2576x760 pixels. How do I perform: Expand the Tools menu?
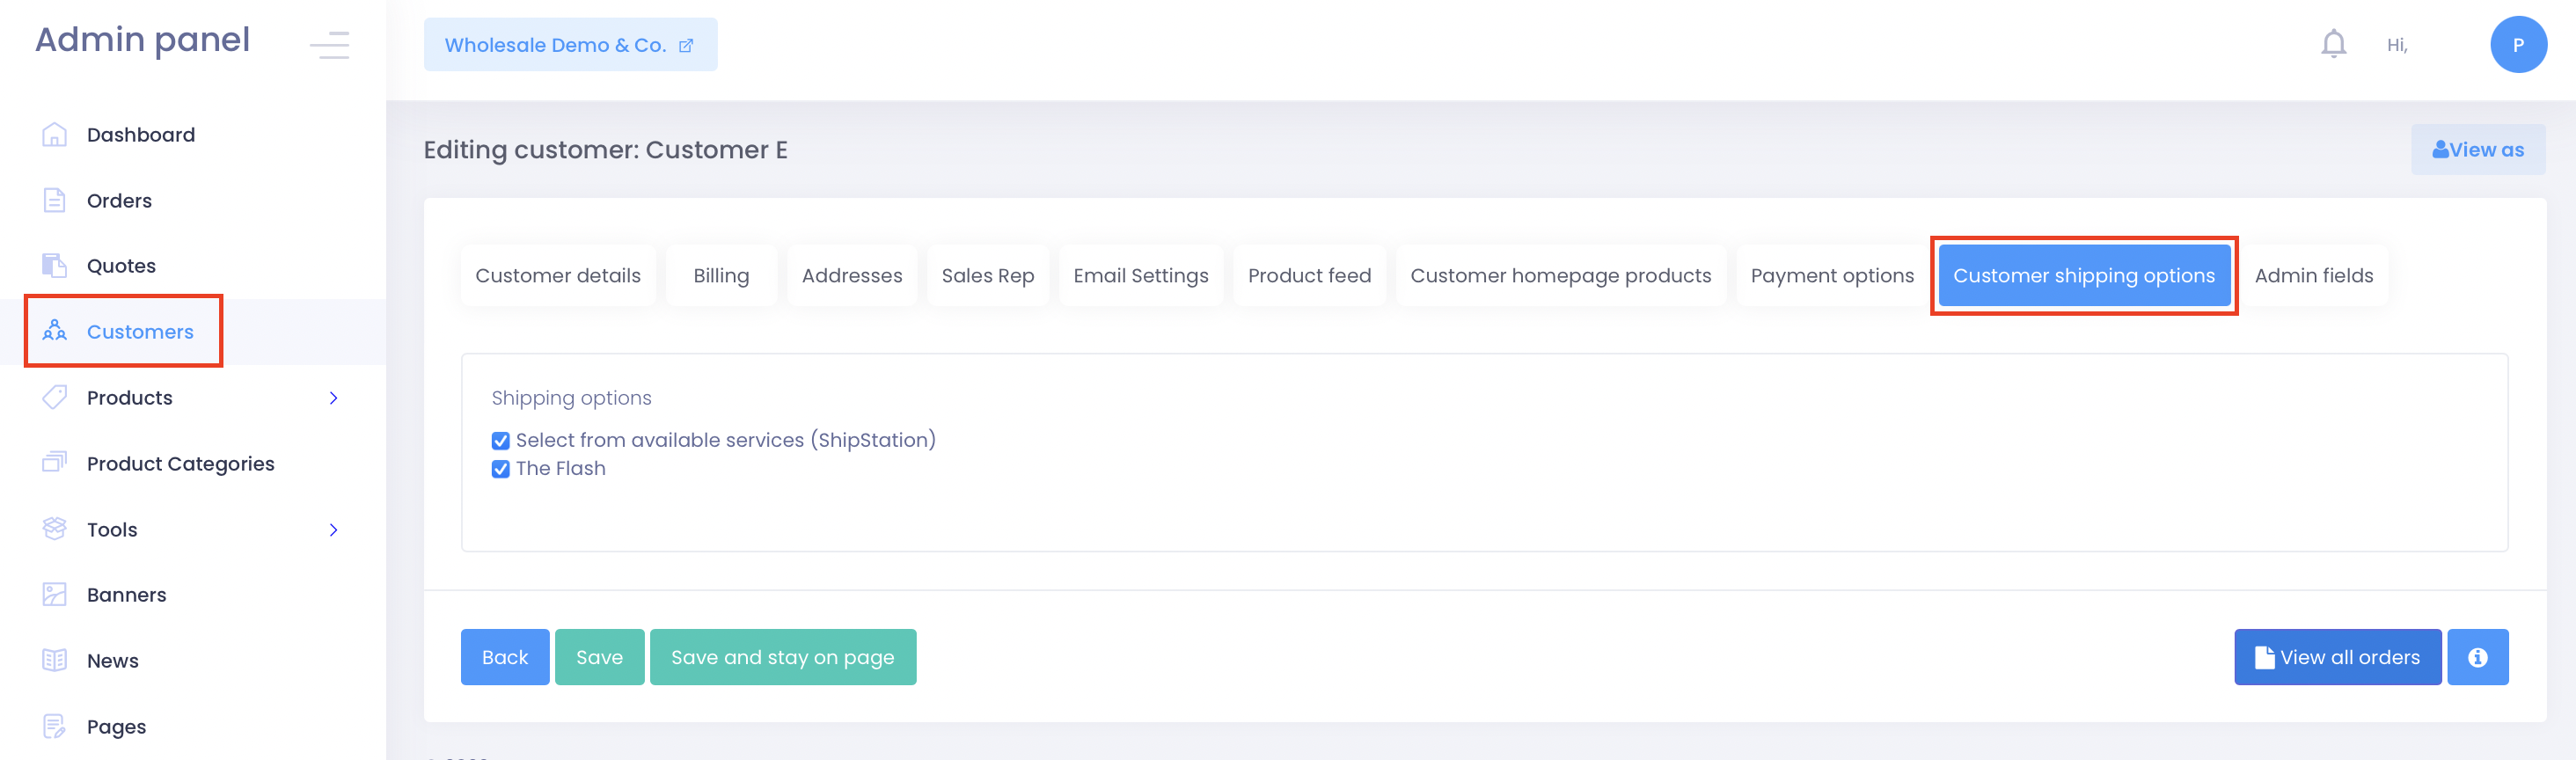coord(335,529)
